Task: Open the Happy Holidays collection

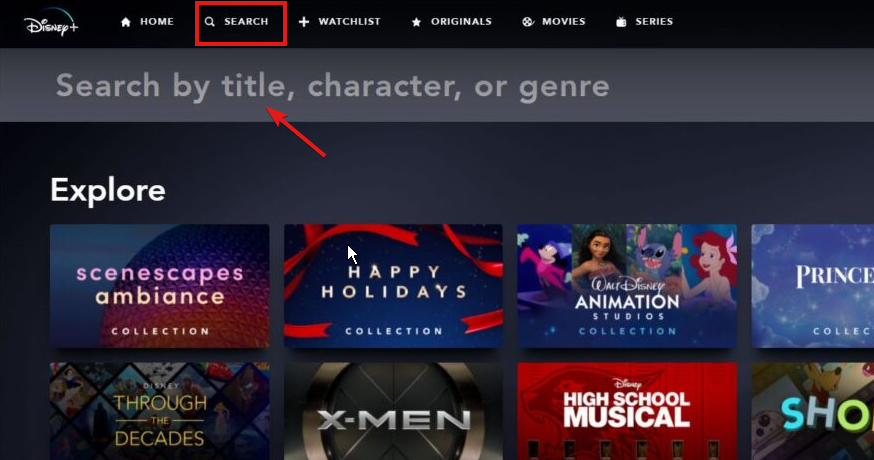Action: 394,286
